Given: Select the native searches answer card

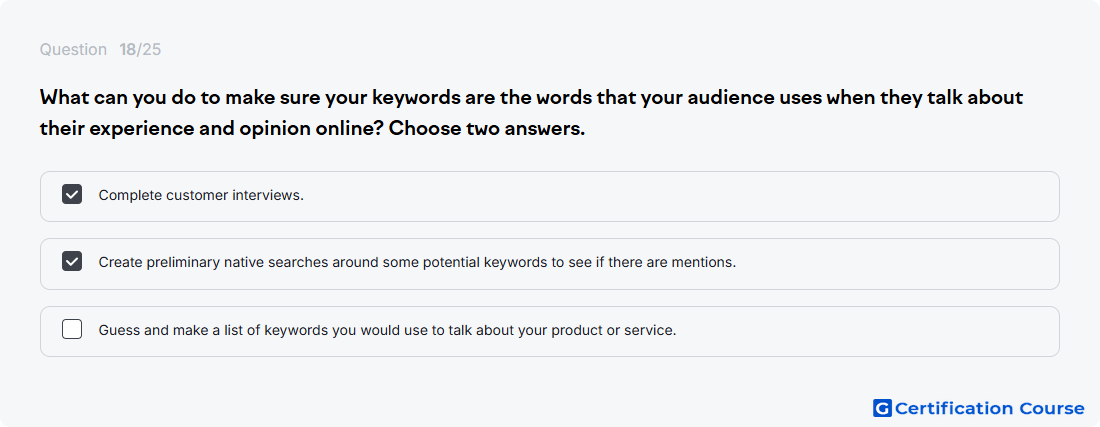Looking at the screenshot, I should coord(549,264).
